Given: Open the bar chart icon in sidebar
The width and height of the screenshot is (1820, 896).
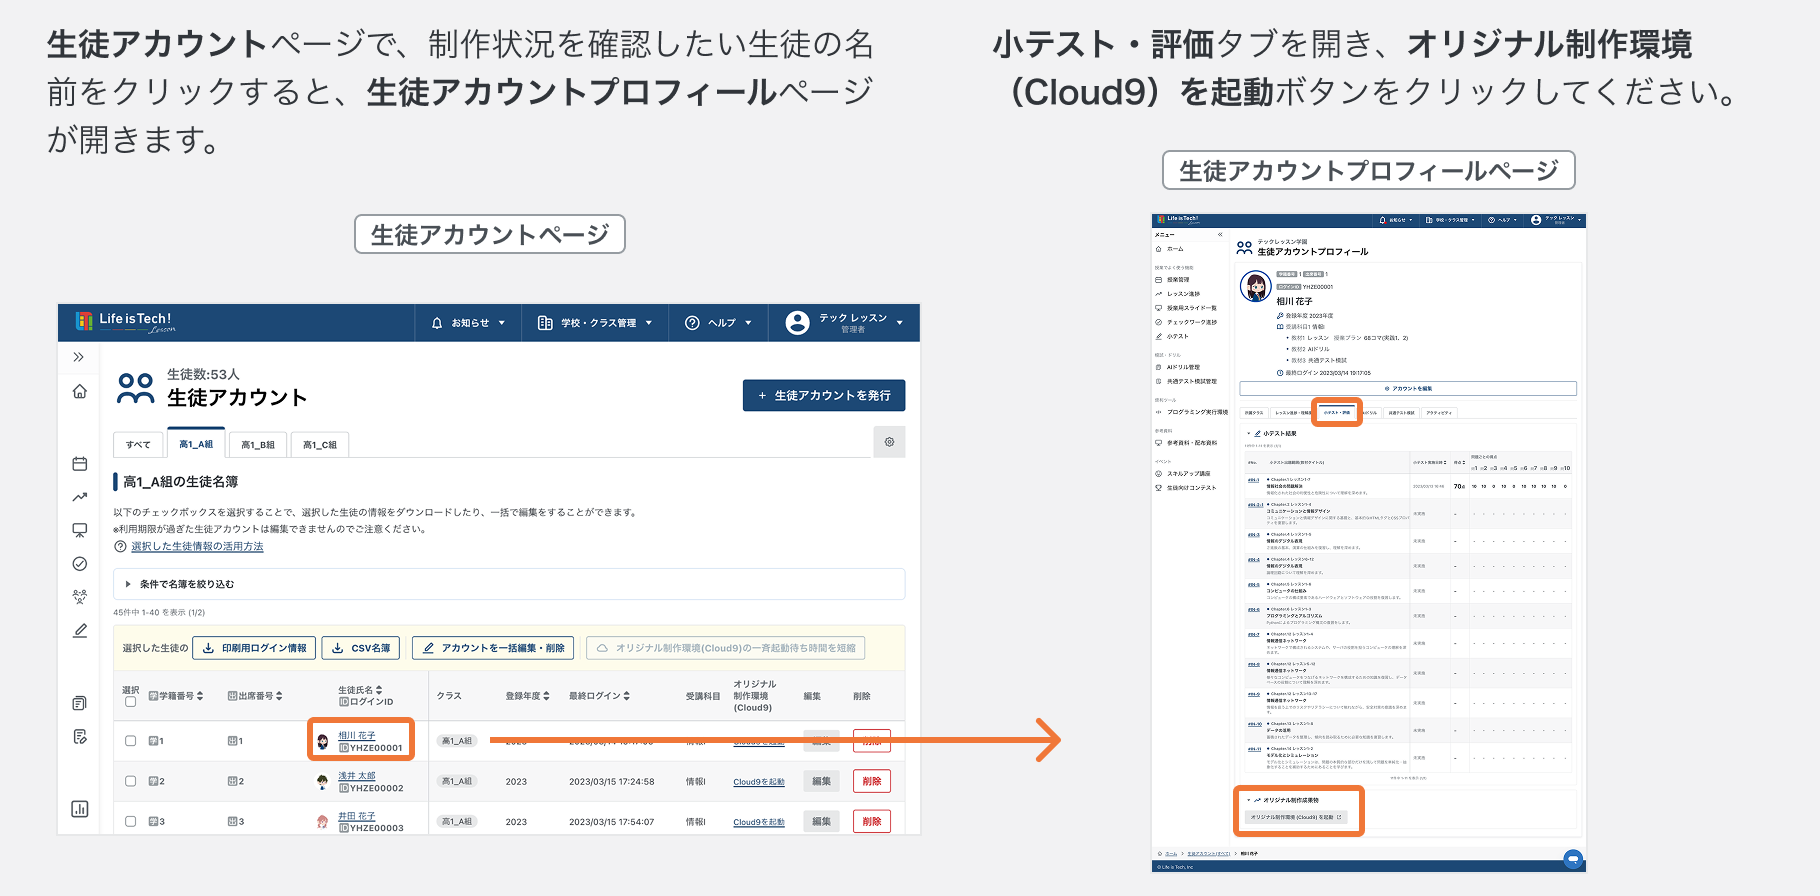Looking at the screenshot, I should point(80,809).
